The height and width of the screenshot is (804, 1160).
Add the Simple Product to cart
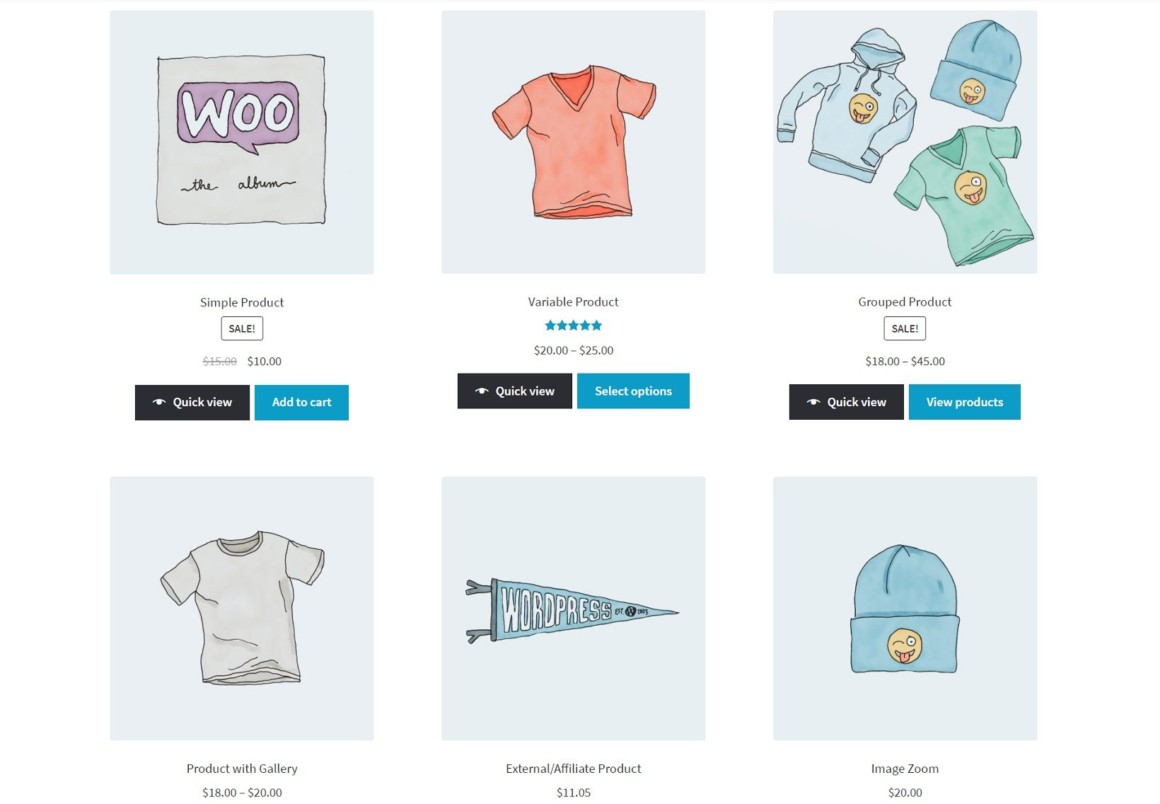301,402
